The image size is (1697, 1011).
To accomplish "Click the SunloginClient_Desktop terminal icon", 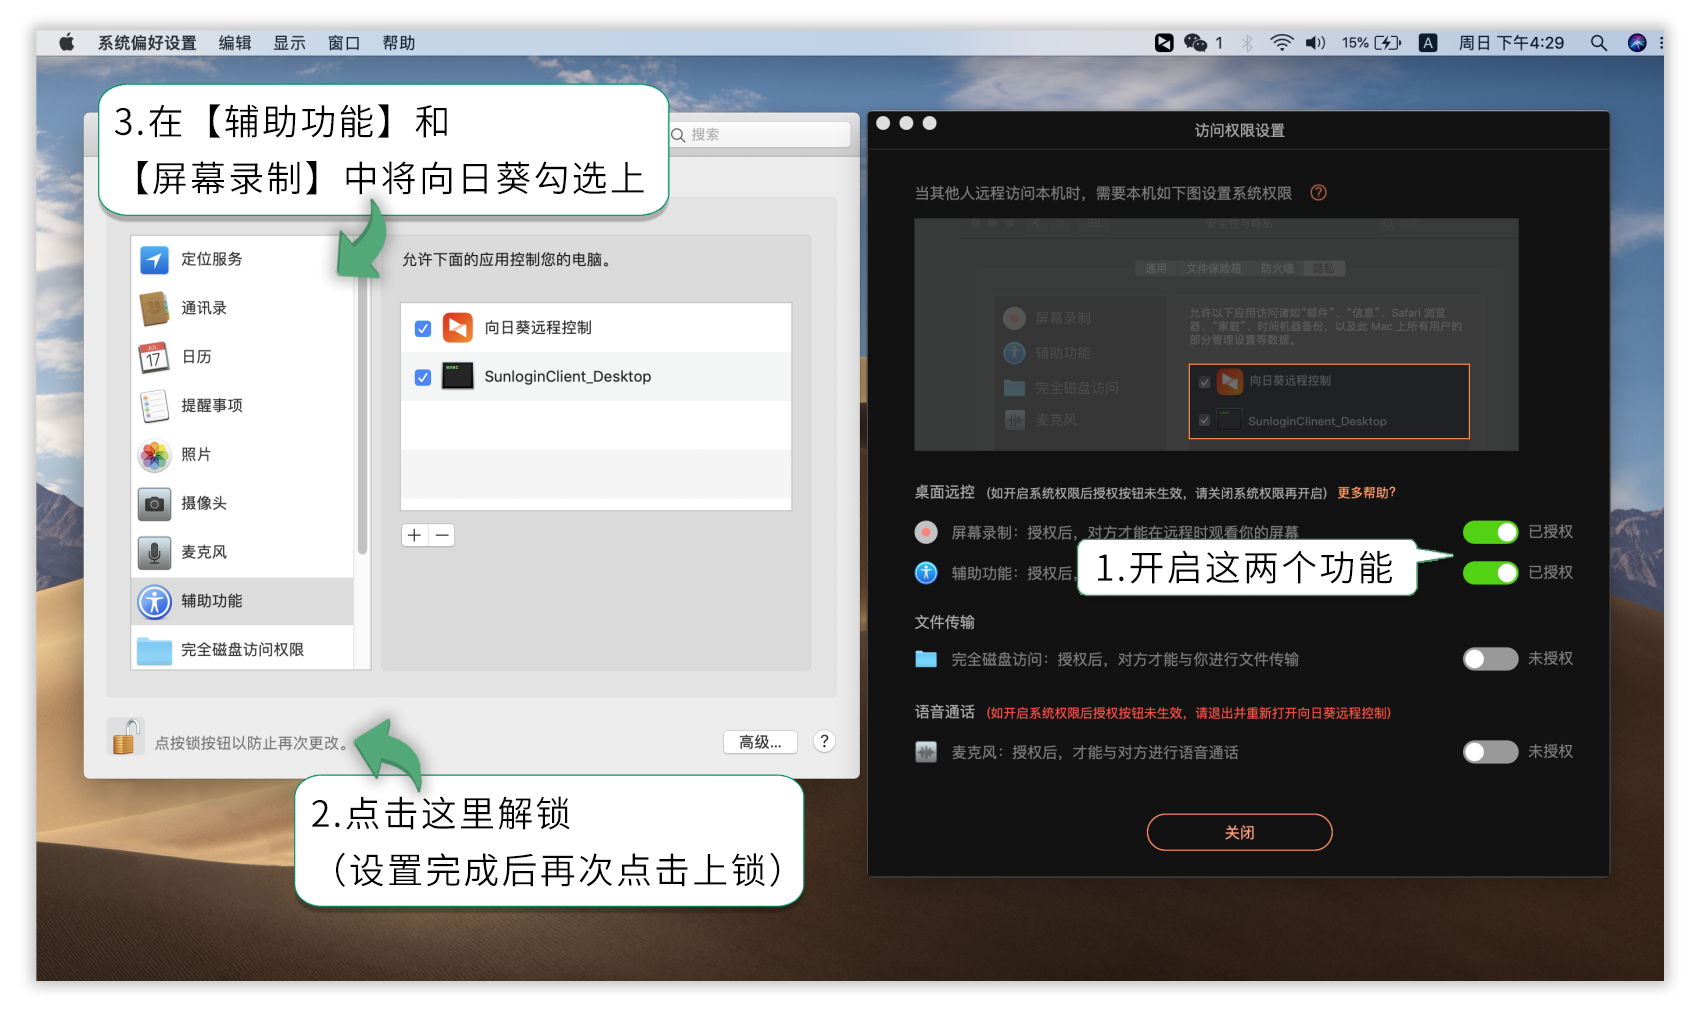I will coord(458,376).
